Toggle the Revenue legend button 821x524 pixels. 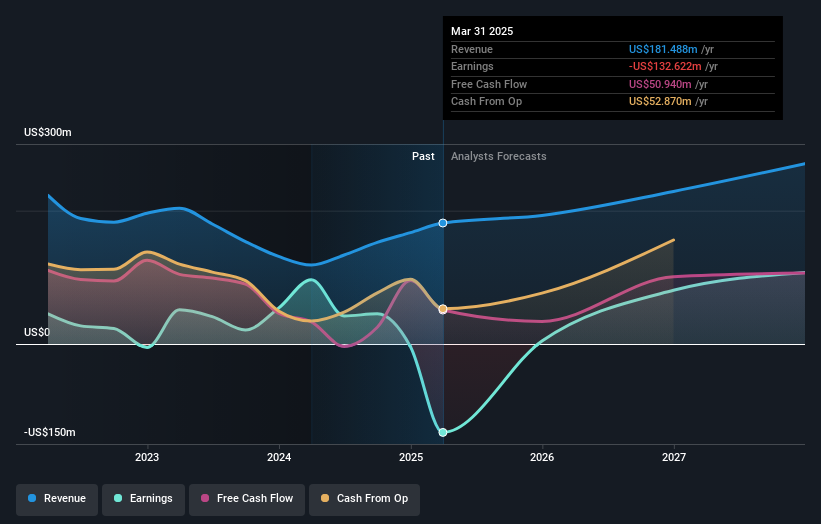[57, 499]
